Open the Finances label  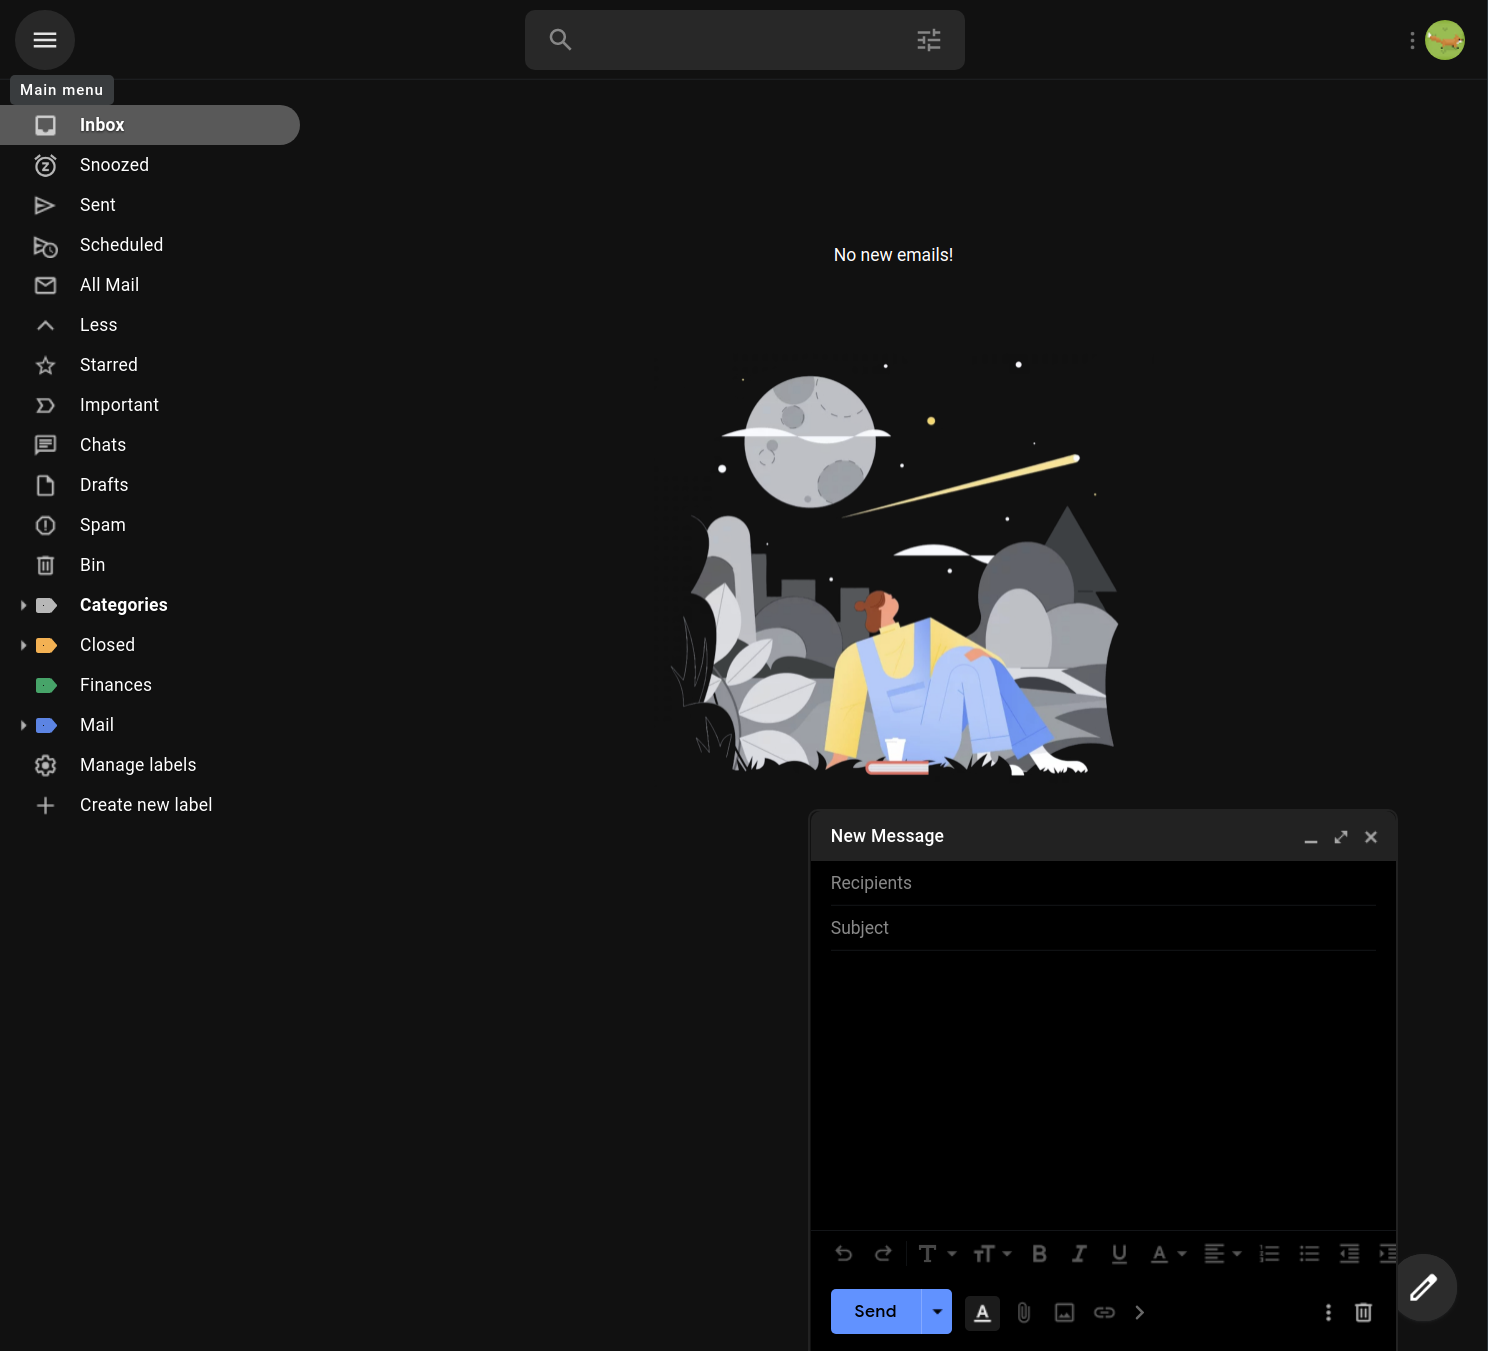click(x=116, y=685)
